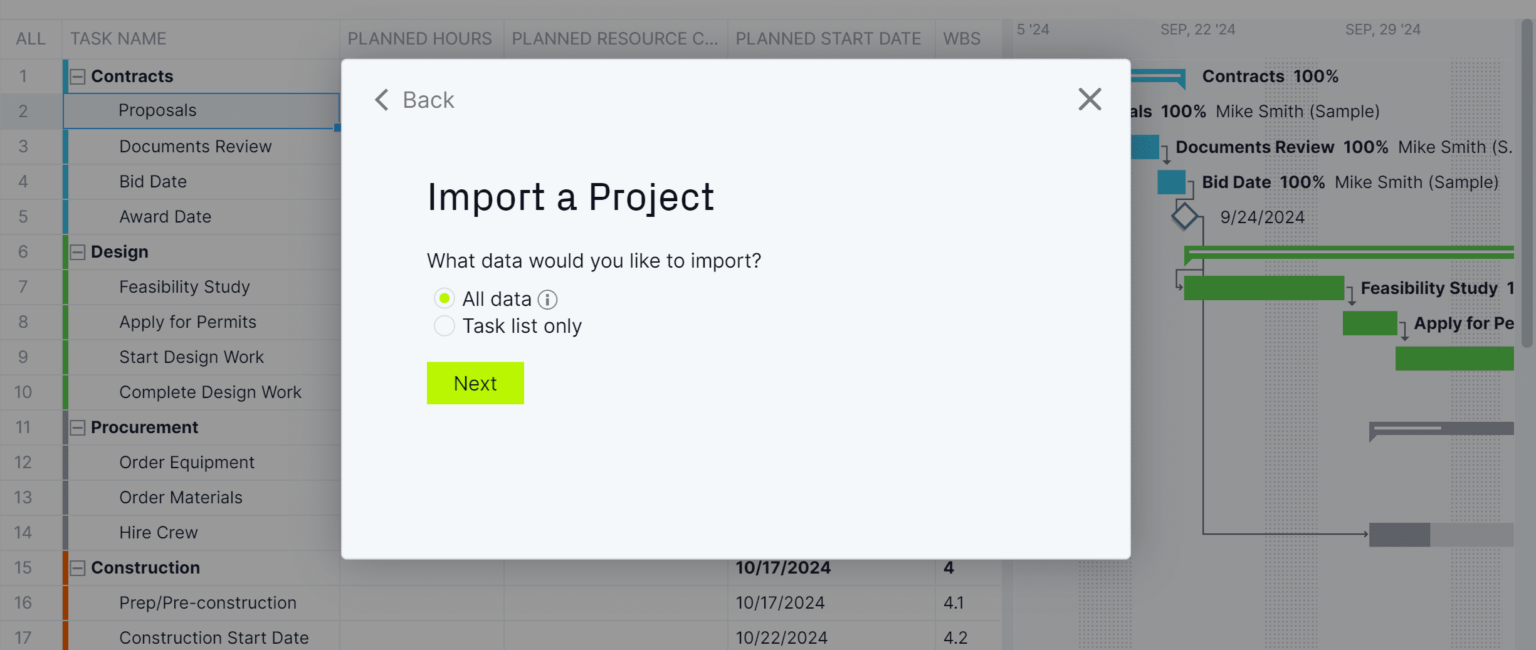The width and height of the screenshot is (1536, 650).
Task: Click the WBS column header
Action: [961, 38]
